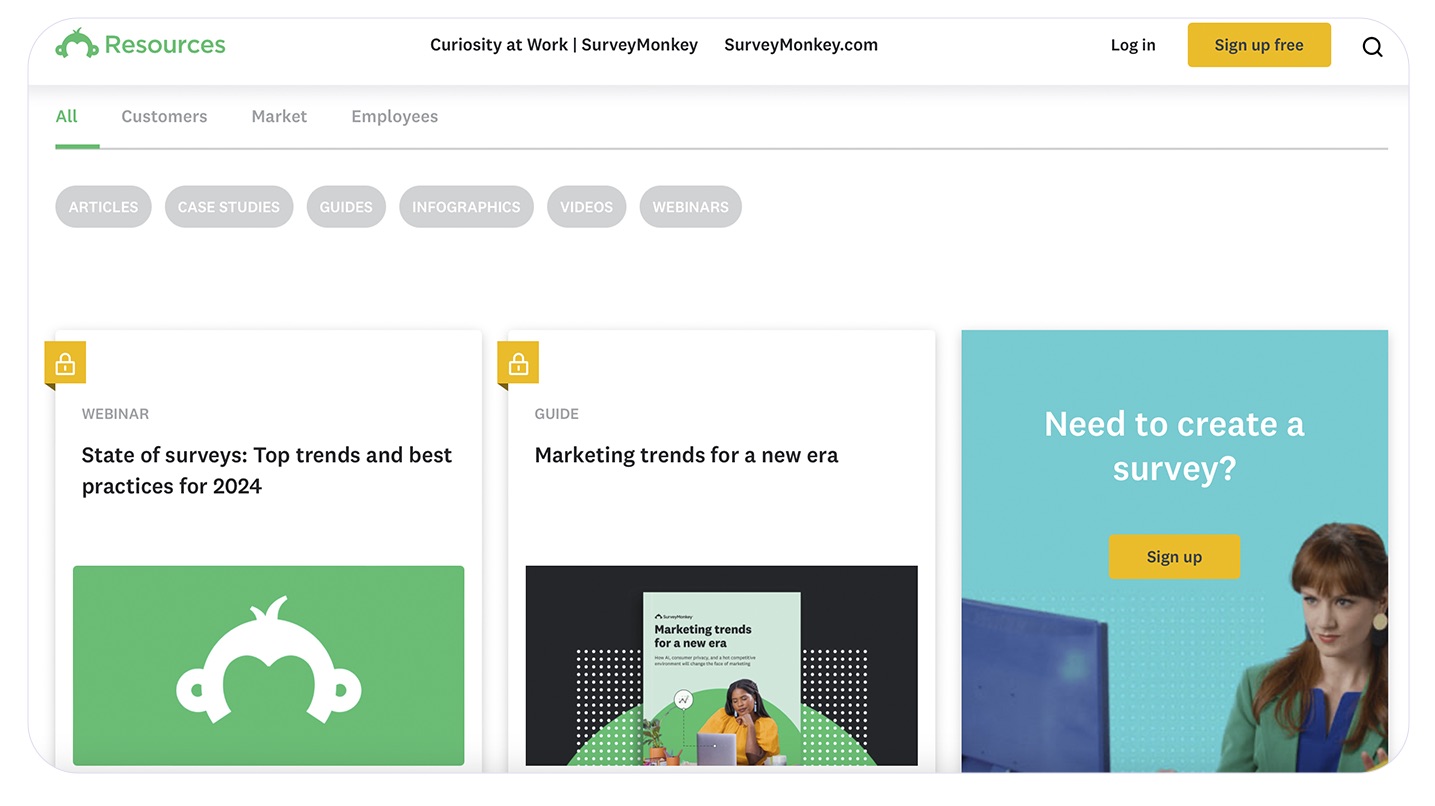
Task: Switch to the Customers tab
Action: click(164, 116)
